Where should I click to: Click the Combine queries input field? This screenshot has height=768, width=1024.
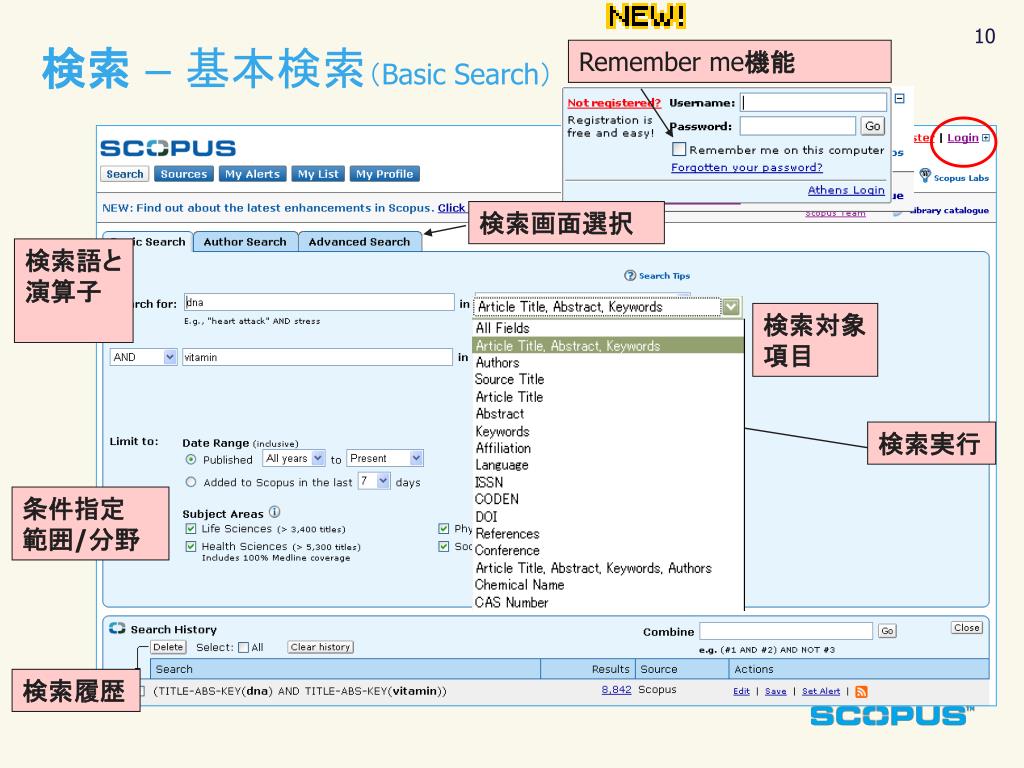786,631
